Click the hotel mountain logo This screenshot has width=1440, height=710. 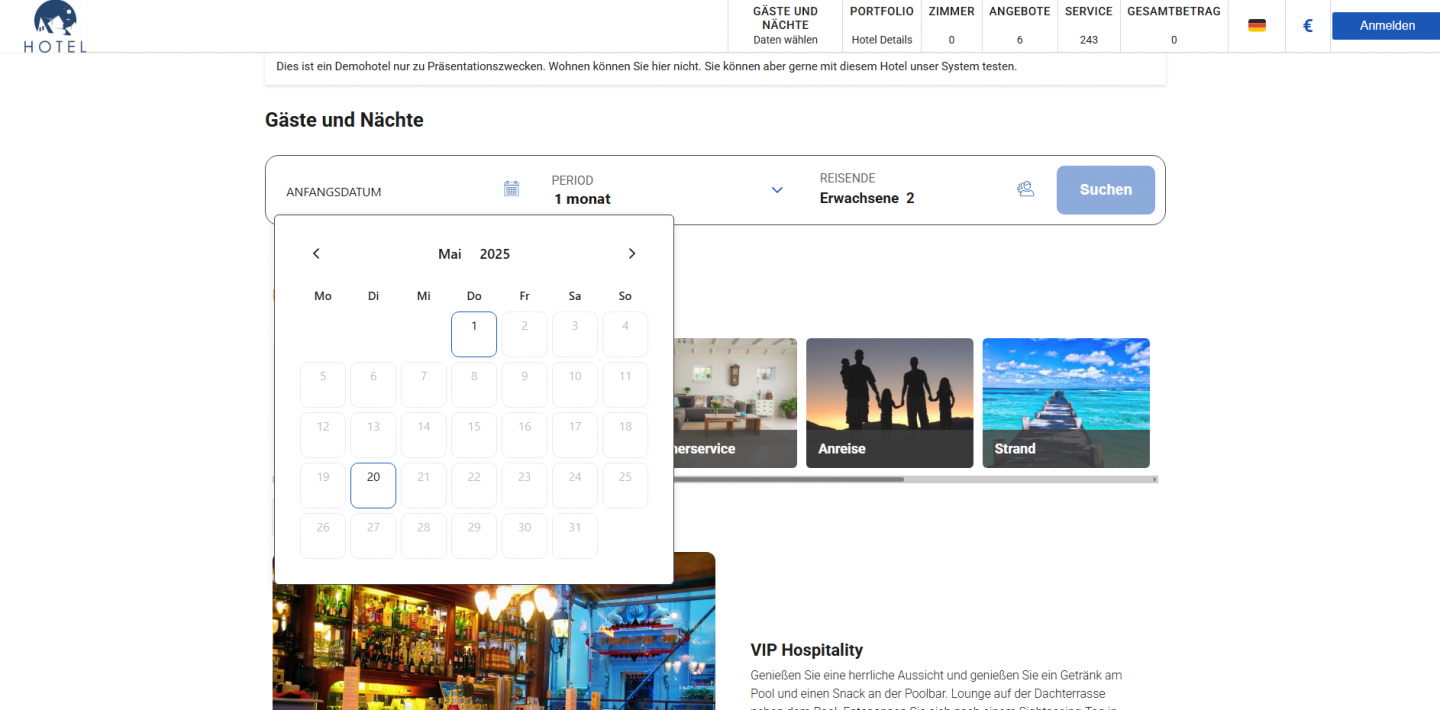[x=55, y=26]
